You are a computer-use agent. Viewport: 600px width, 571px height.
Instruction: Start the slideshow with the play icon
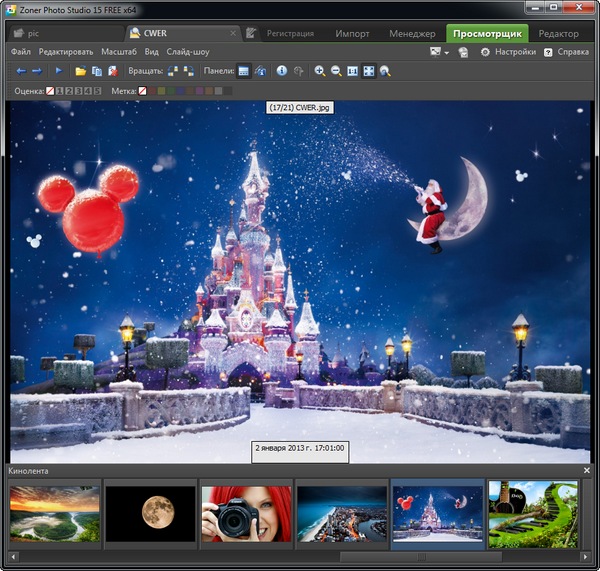click(x=58, y=71)
